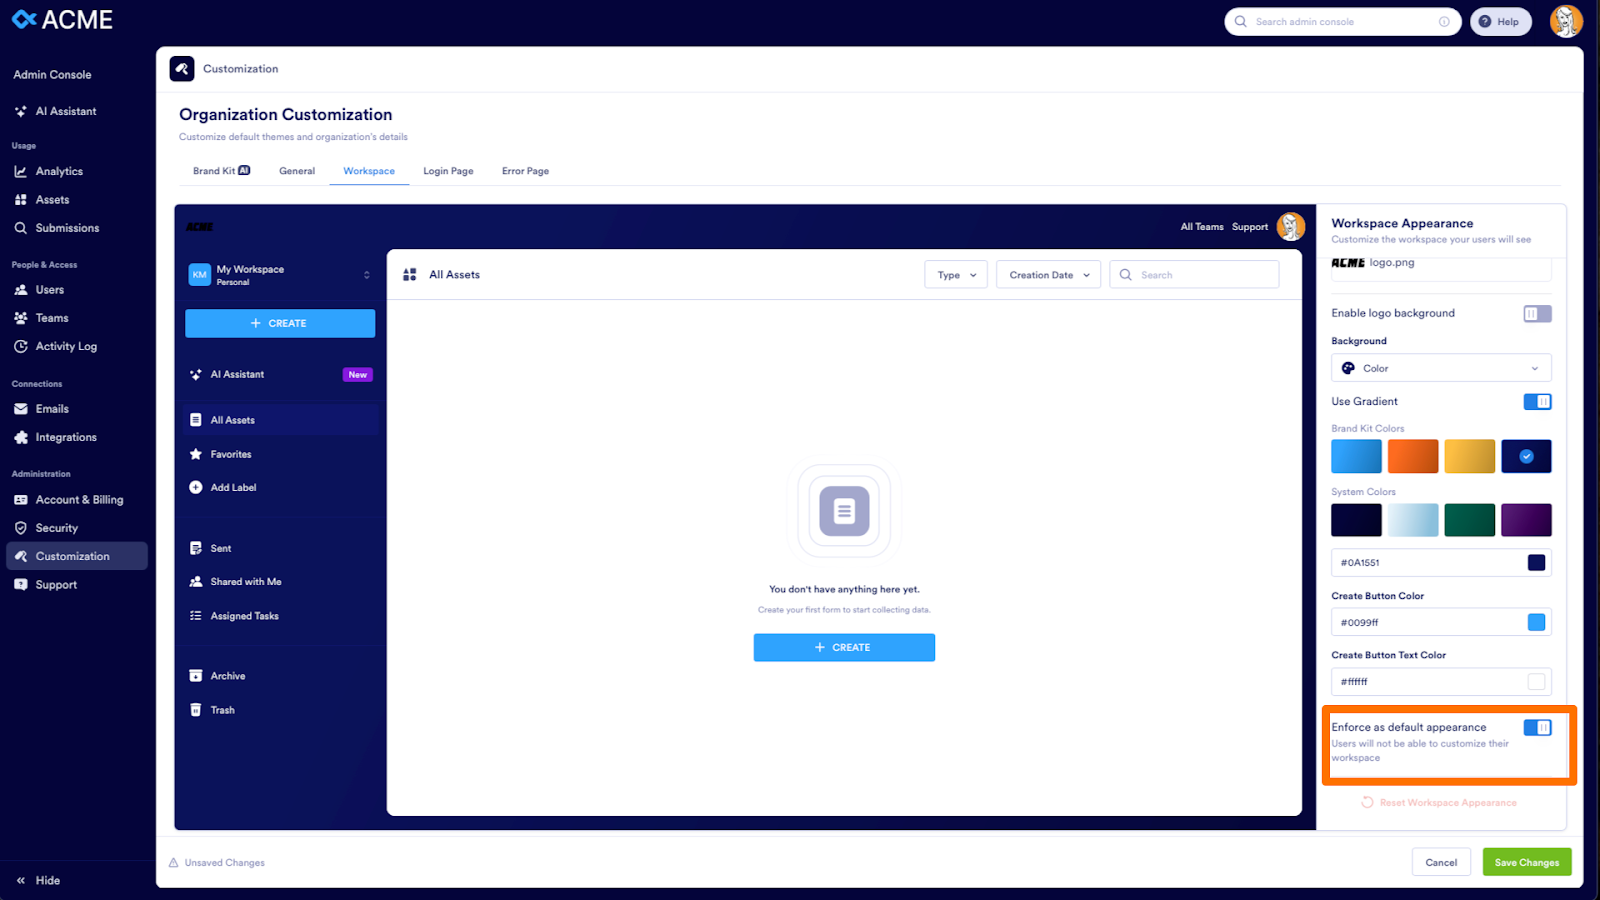
Task: Switch to the Login Page tab
Action: point(448,171)
